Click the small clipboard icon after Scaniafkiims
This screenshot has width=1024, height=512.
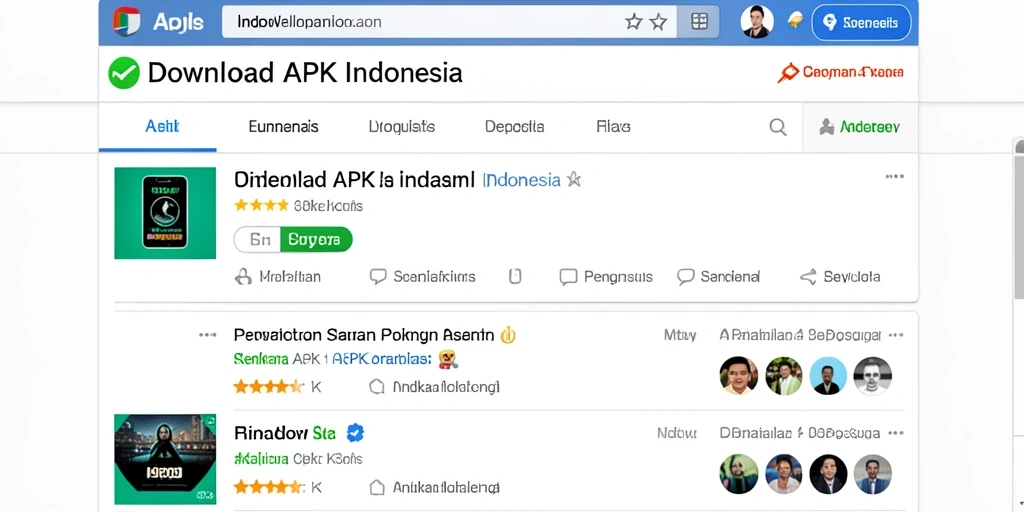click(x=515, y=277)
